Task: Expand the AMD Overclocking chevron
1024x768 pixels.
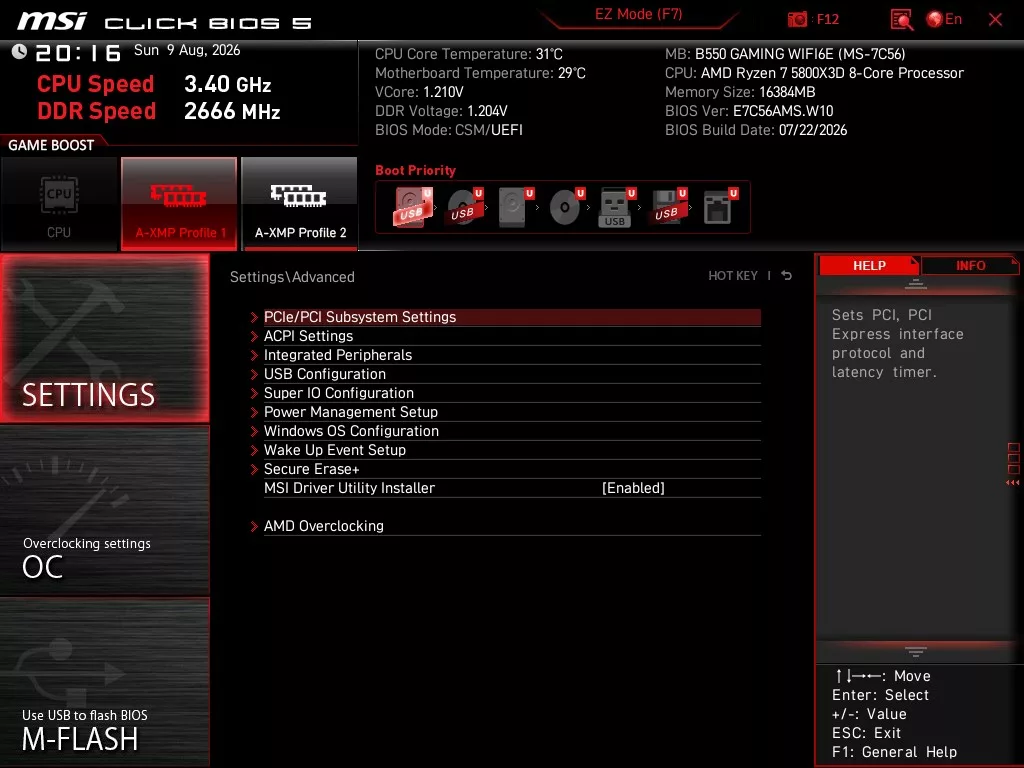Action: [x=254, y=526]
